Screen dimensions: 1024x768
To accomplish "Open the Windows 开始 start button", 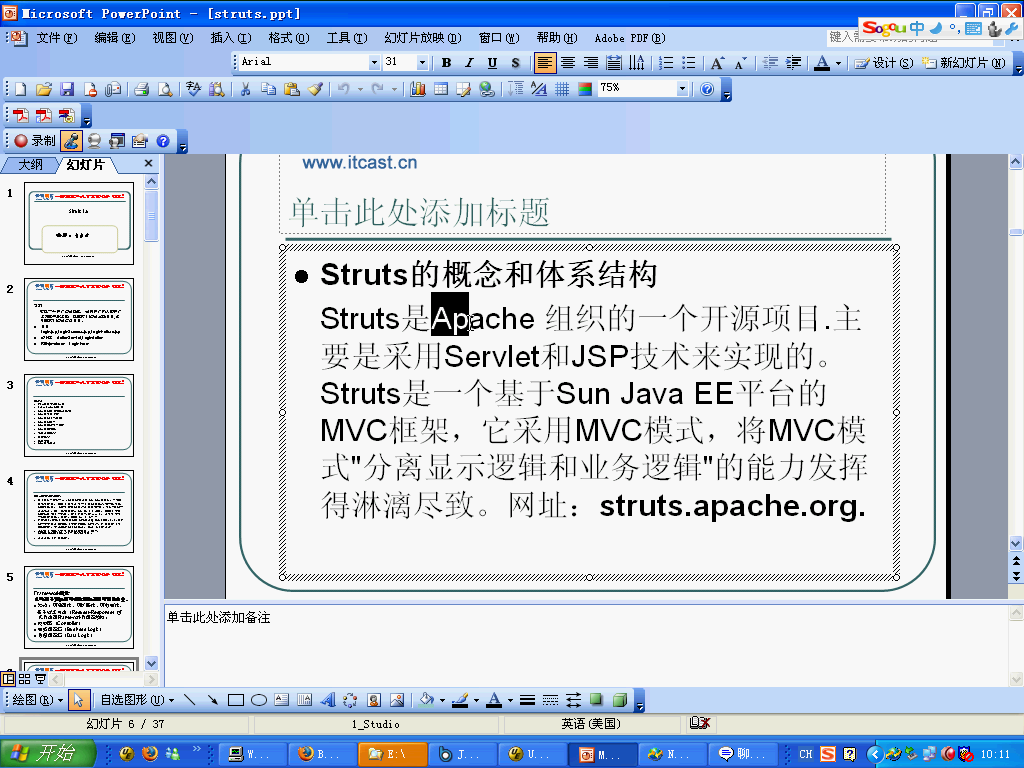I will (x=46, y=753).
